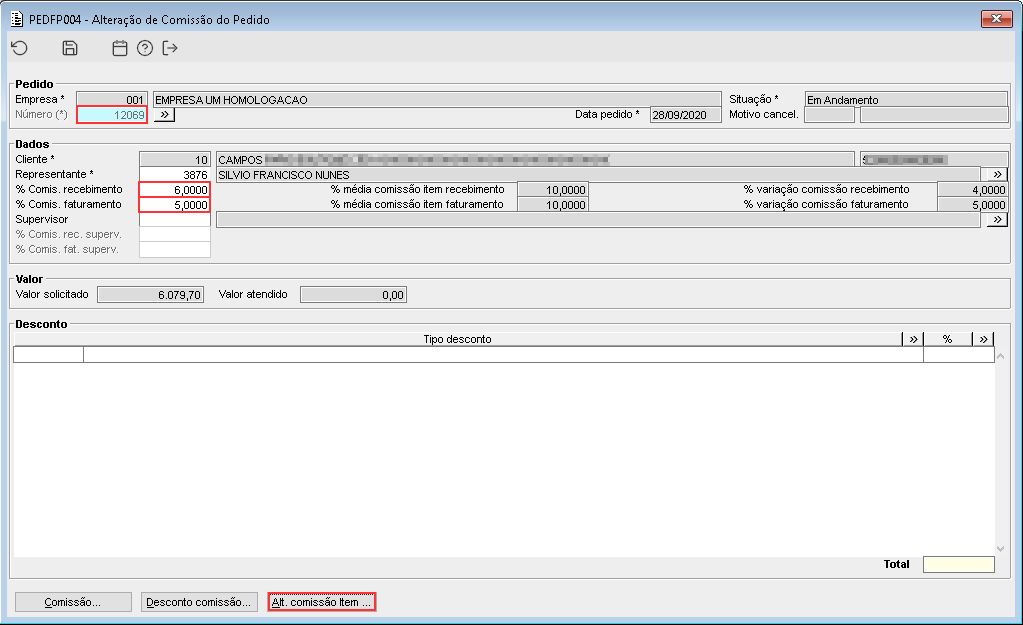Click the window document icon in title bar
1023x625 pixels.
coord(17,19)
